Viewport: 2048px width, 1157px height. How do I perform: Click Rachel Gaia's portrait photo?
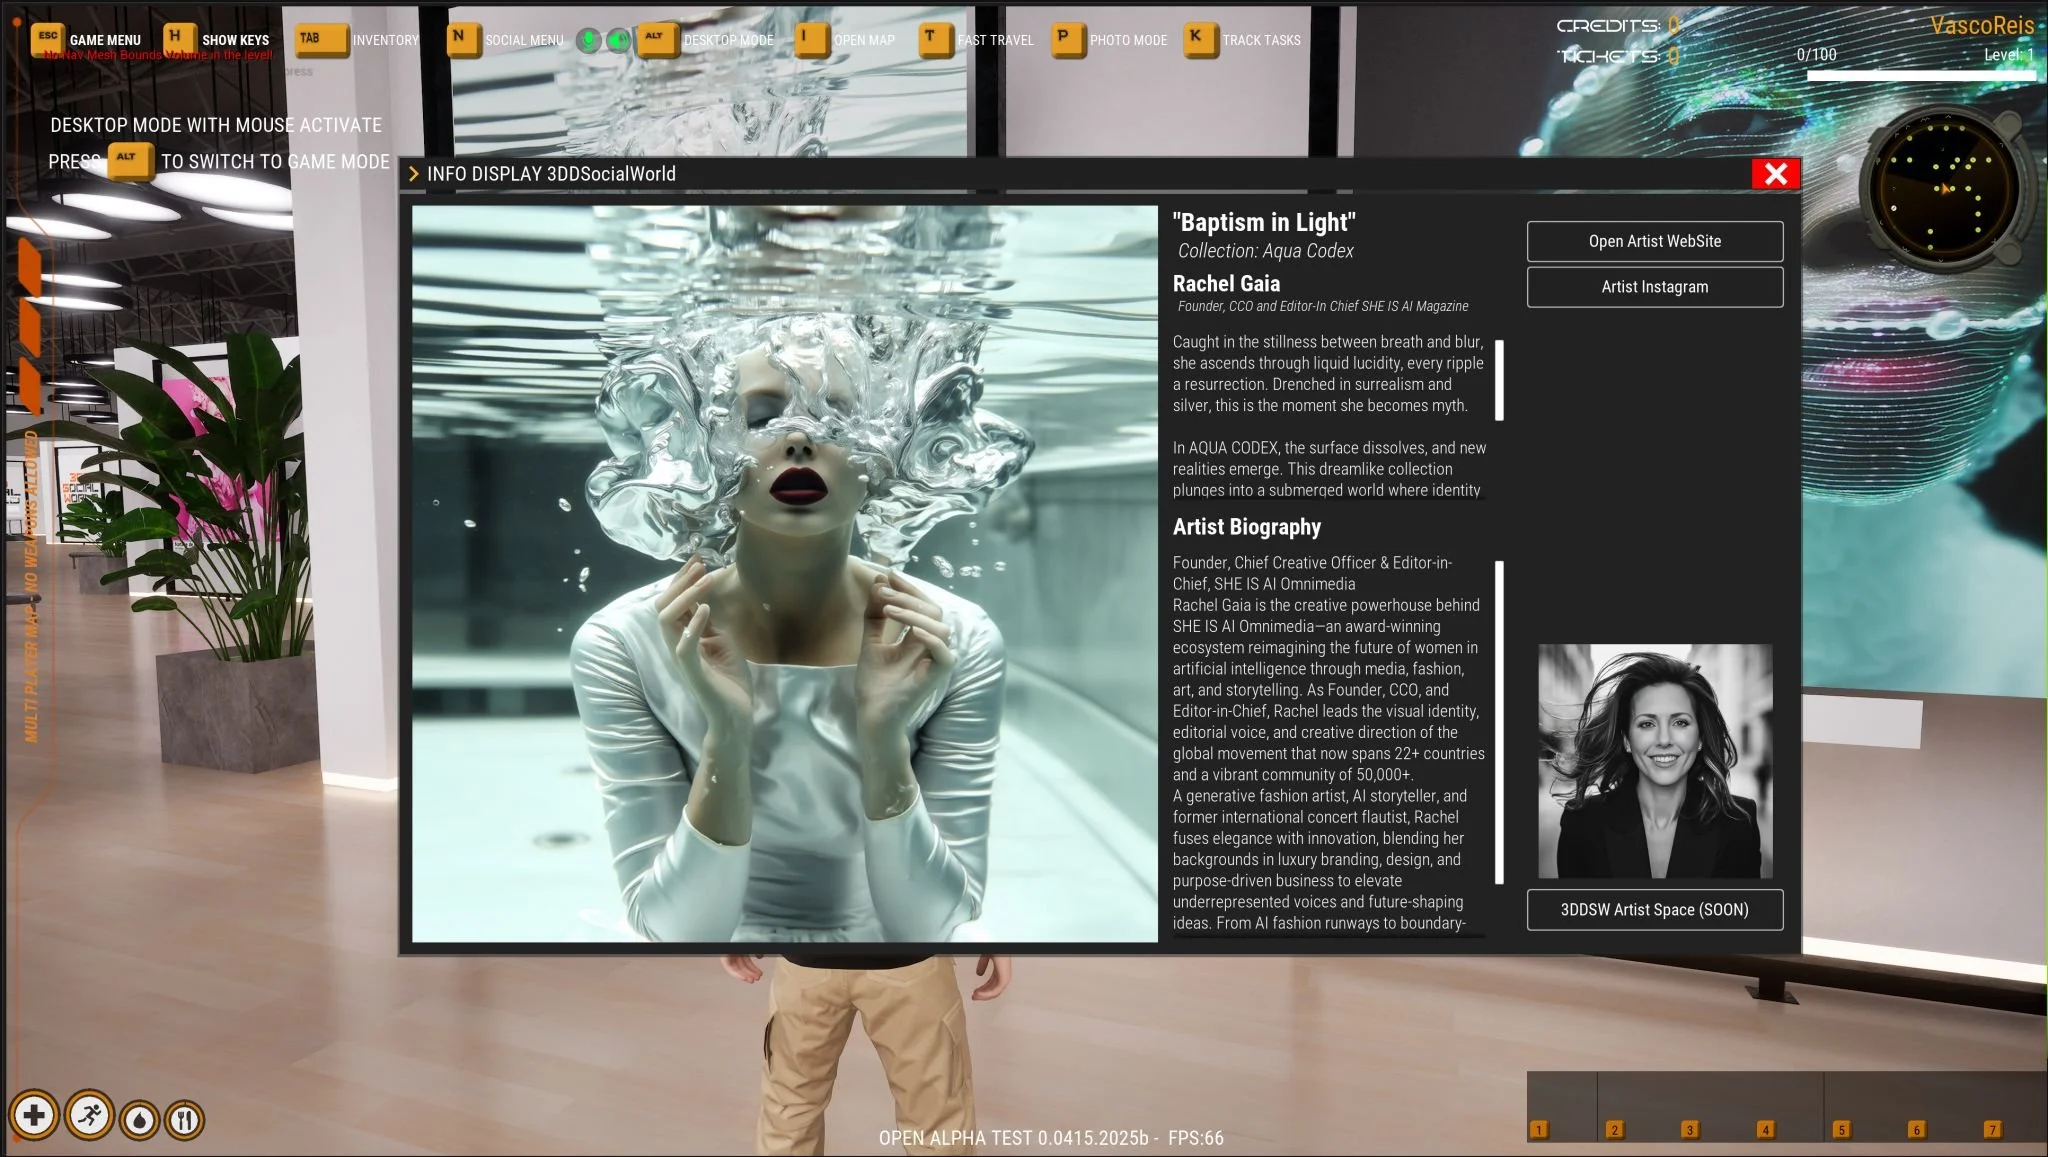pyautogui.click(x=1654, y=761)
